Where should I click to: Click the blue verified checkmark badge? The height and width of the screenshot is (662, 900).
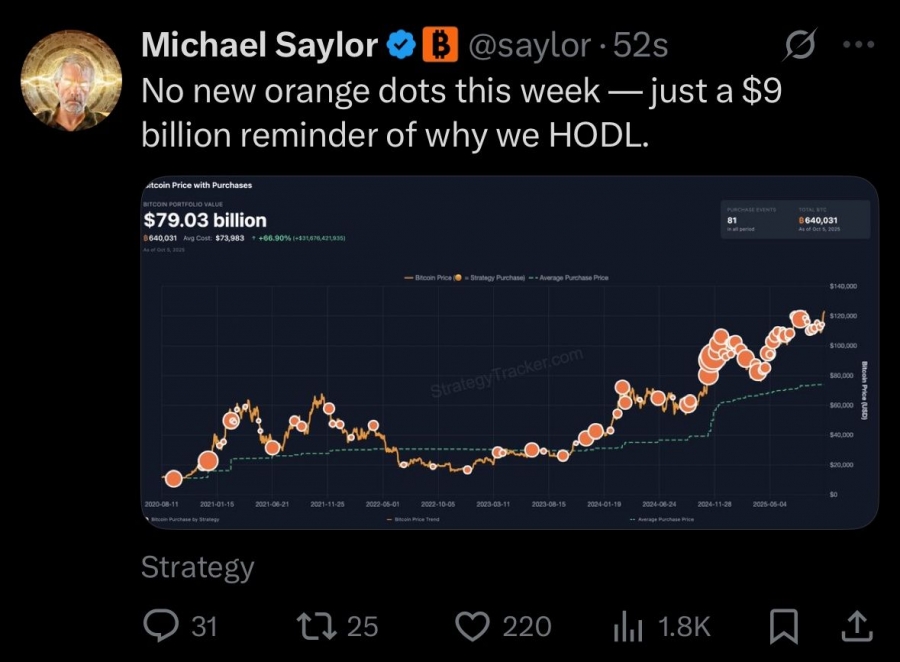tap(403, 44)
